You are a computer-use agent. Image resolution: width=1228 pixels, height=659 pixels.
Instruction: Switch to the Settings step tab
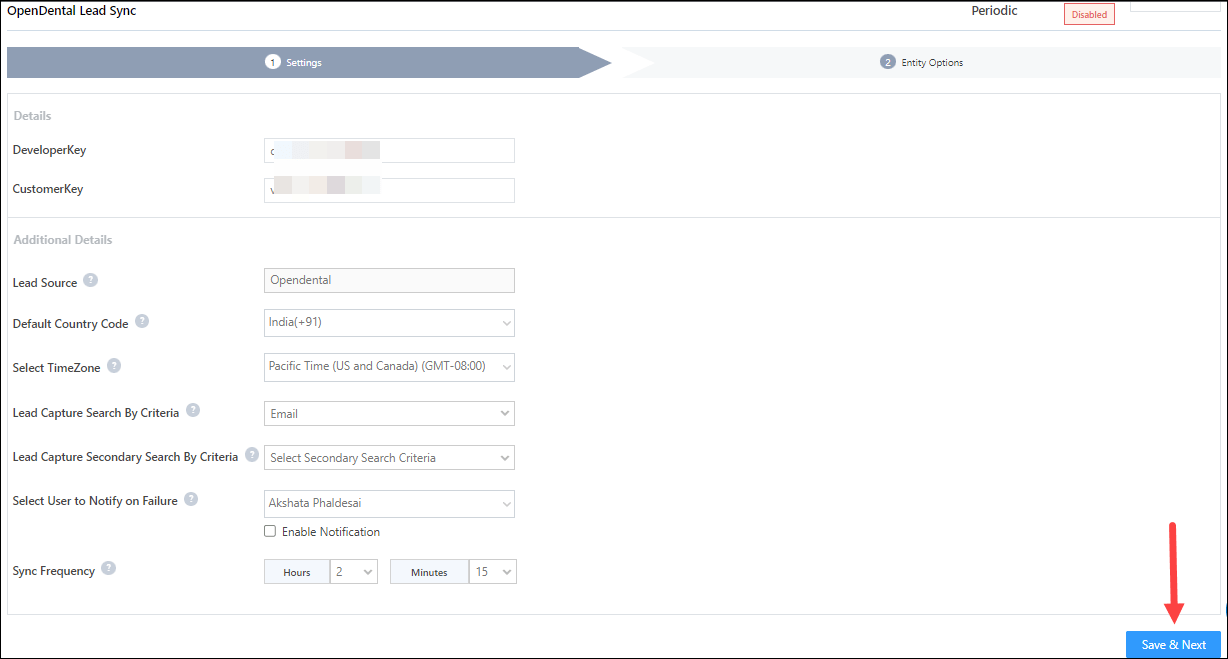pos(308,62)
